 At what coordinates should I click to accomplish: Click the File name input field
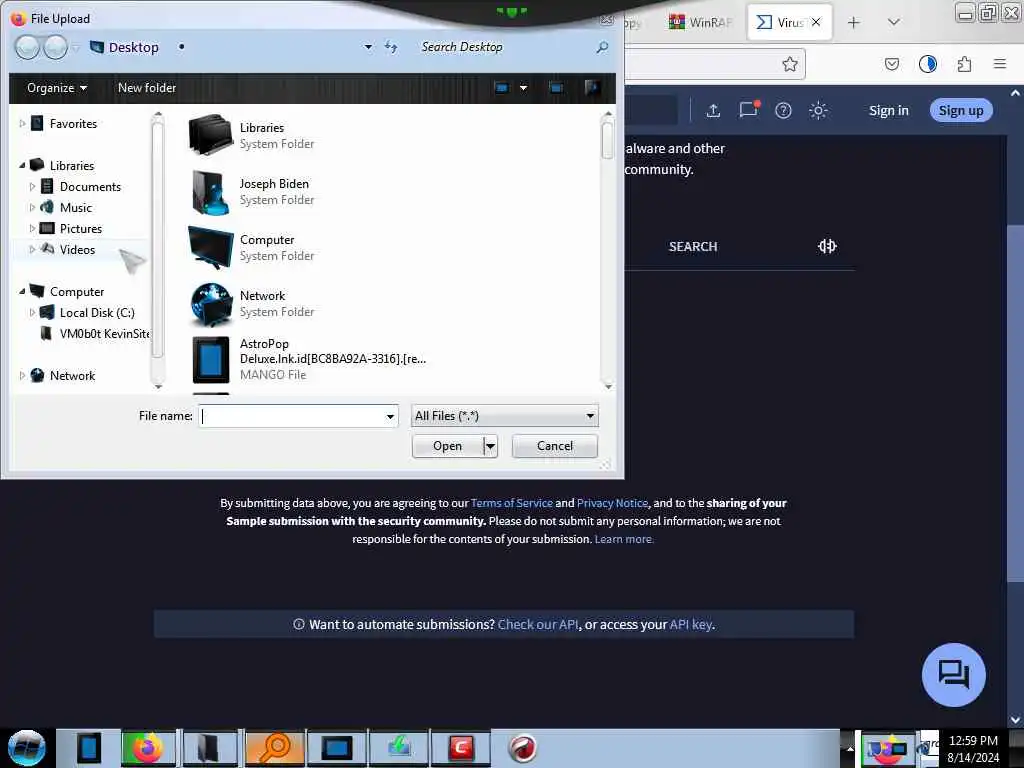[291, 416]
